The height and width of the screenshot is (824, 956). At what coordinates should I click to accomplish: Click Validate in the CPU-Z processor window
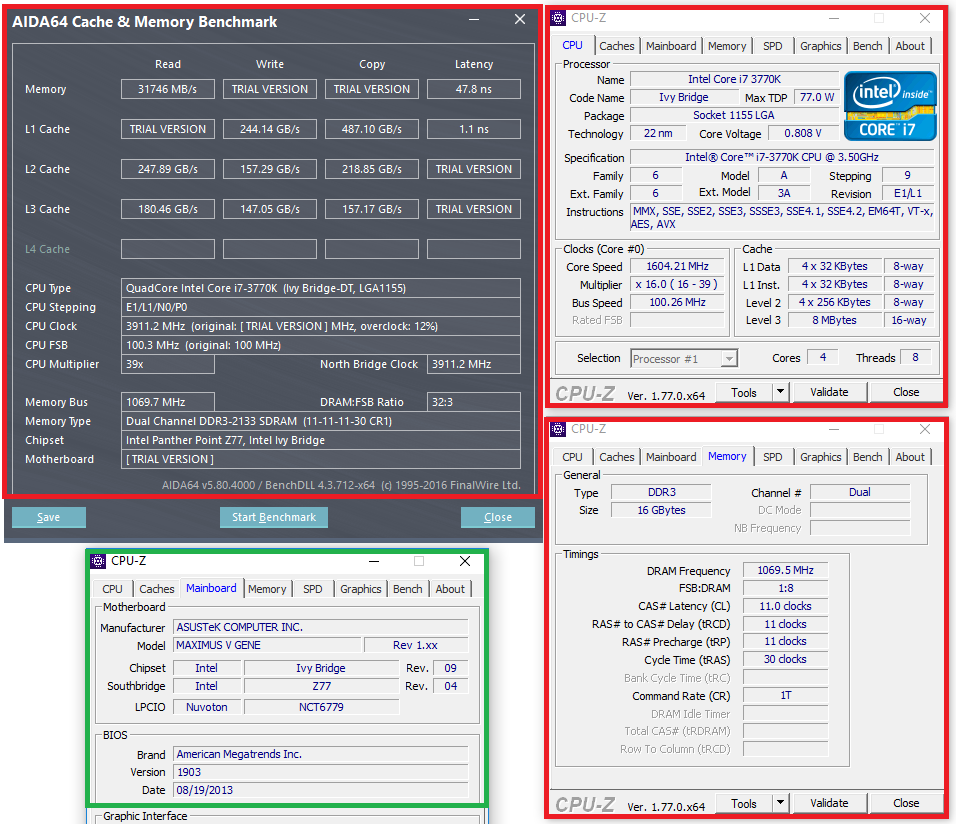tap(829, 392)
